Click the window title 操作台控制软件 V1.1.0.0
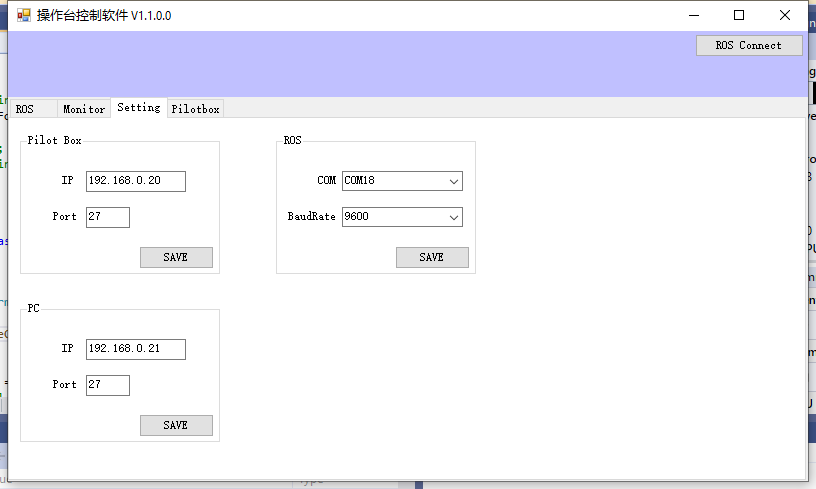Image resolution: width=816 pixels, height=489 pixels. click(104, 16)
